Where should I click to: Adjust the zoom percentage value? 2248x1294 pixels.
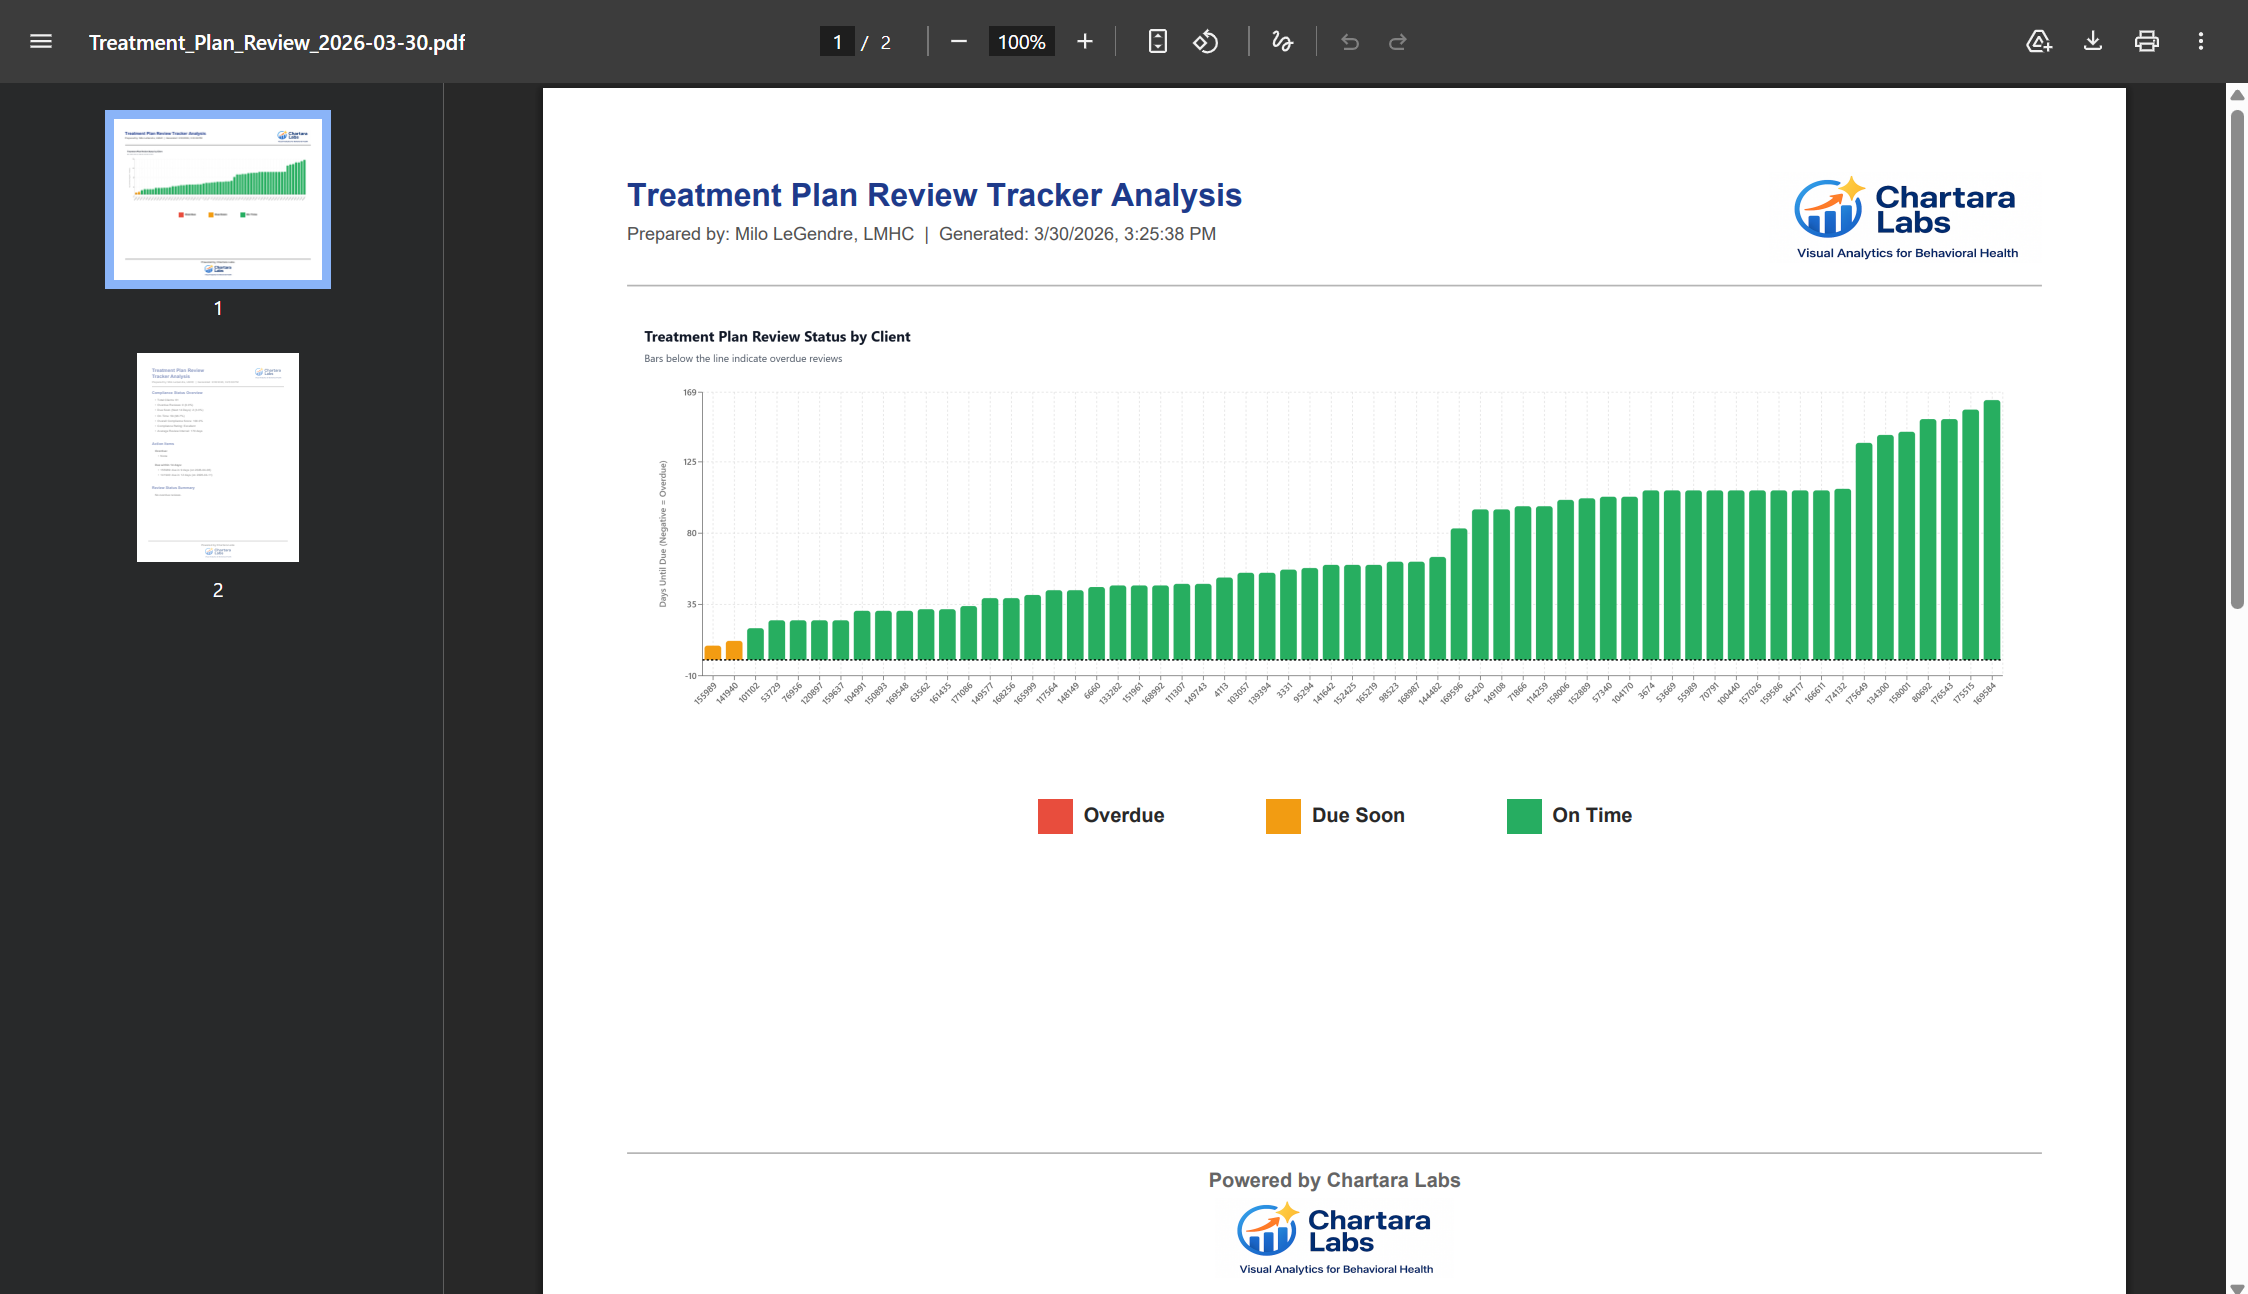(1020, 41)
